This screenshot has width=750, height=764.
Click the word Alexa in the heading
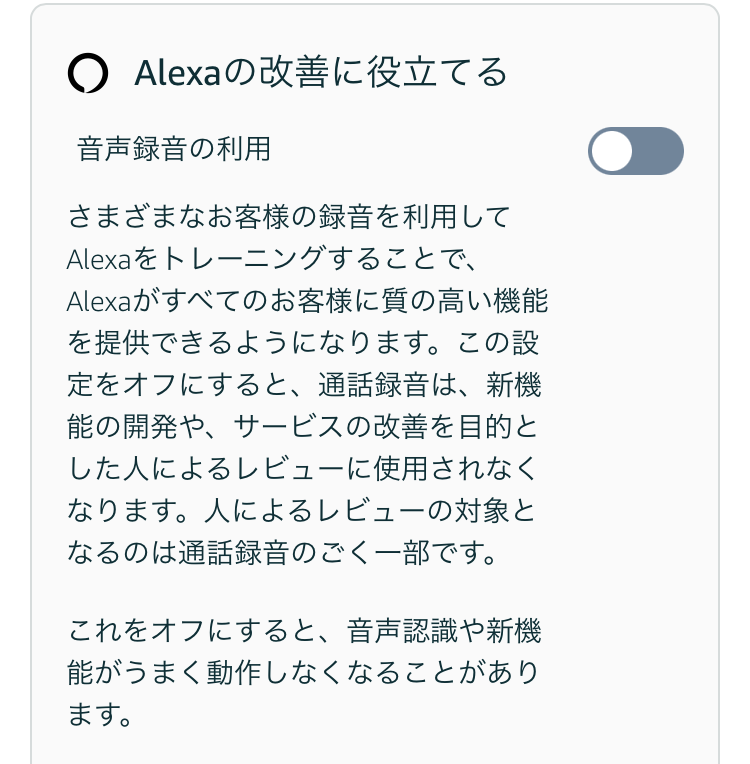pos(178,73)
